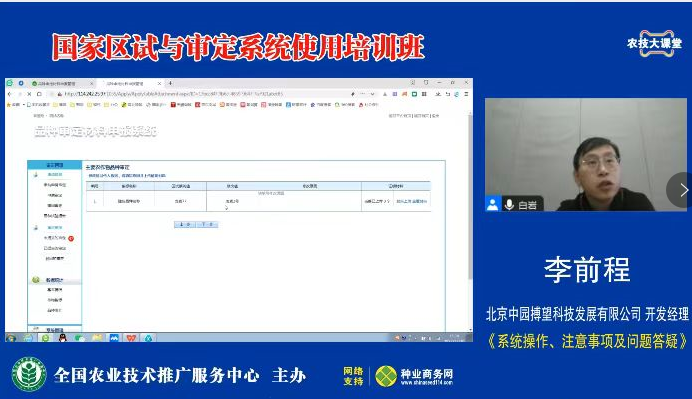Click the 360 browser taskbar icon
The height and width of the screenshot is (399, 692).
[45, 338]
